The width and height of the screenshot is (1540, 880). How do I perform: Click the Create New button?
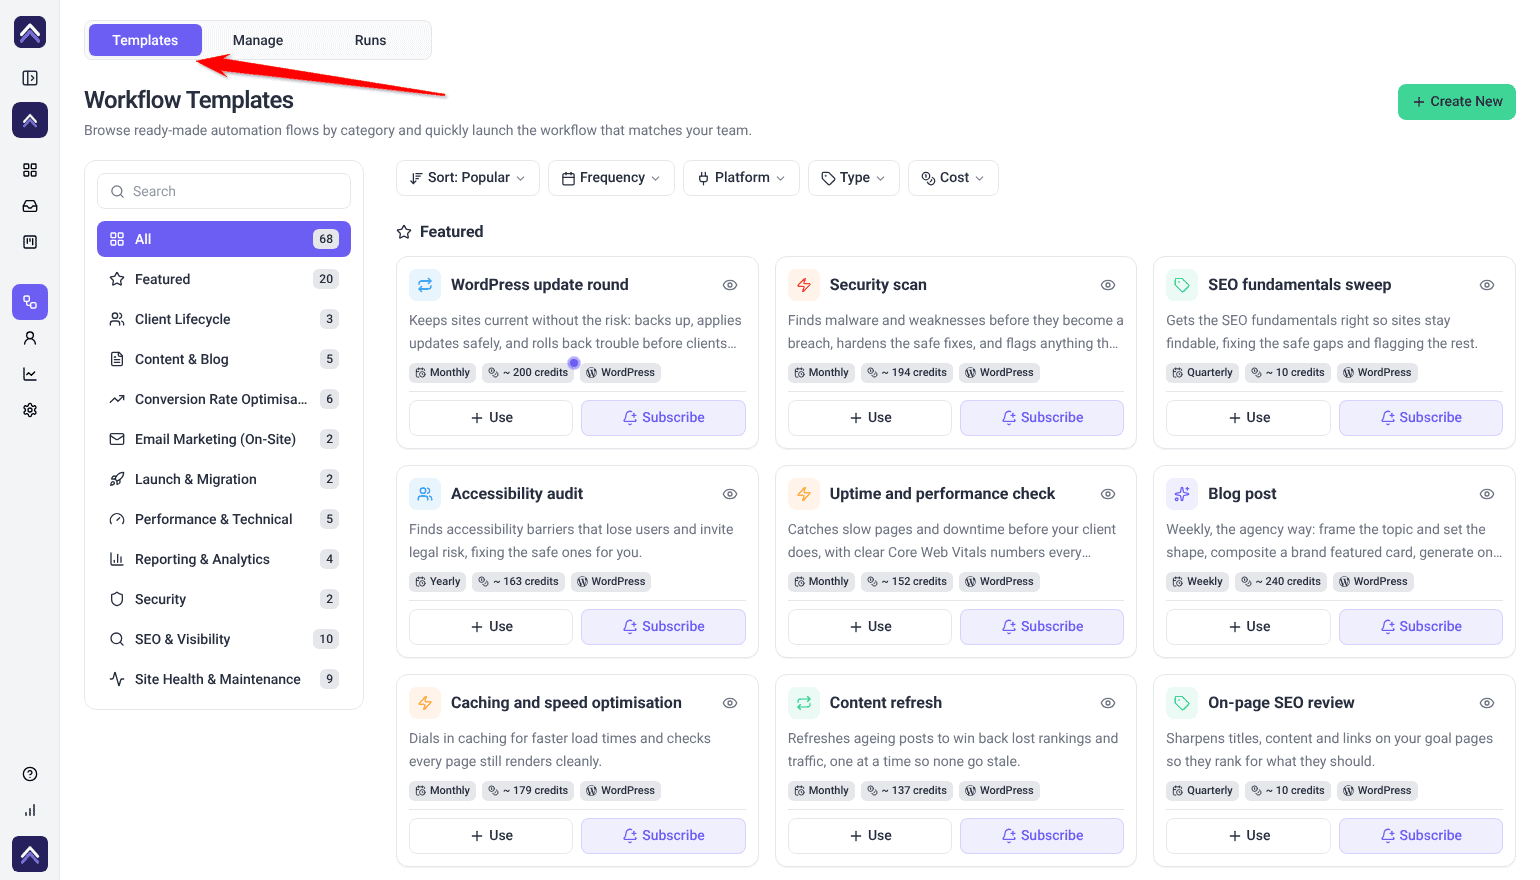click(1457, 102)
